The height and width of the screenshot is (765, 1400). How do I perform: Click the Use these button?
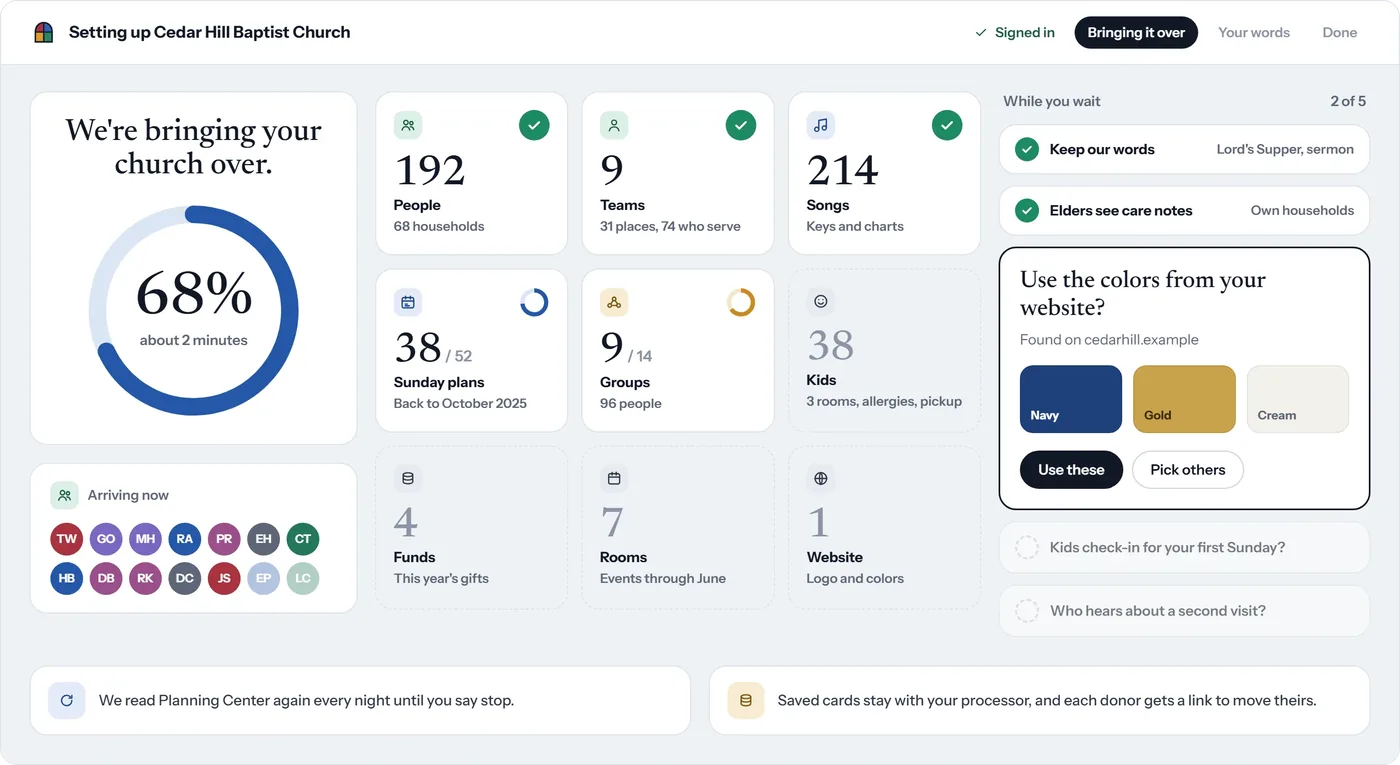click(x=1071, y=470)
